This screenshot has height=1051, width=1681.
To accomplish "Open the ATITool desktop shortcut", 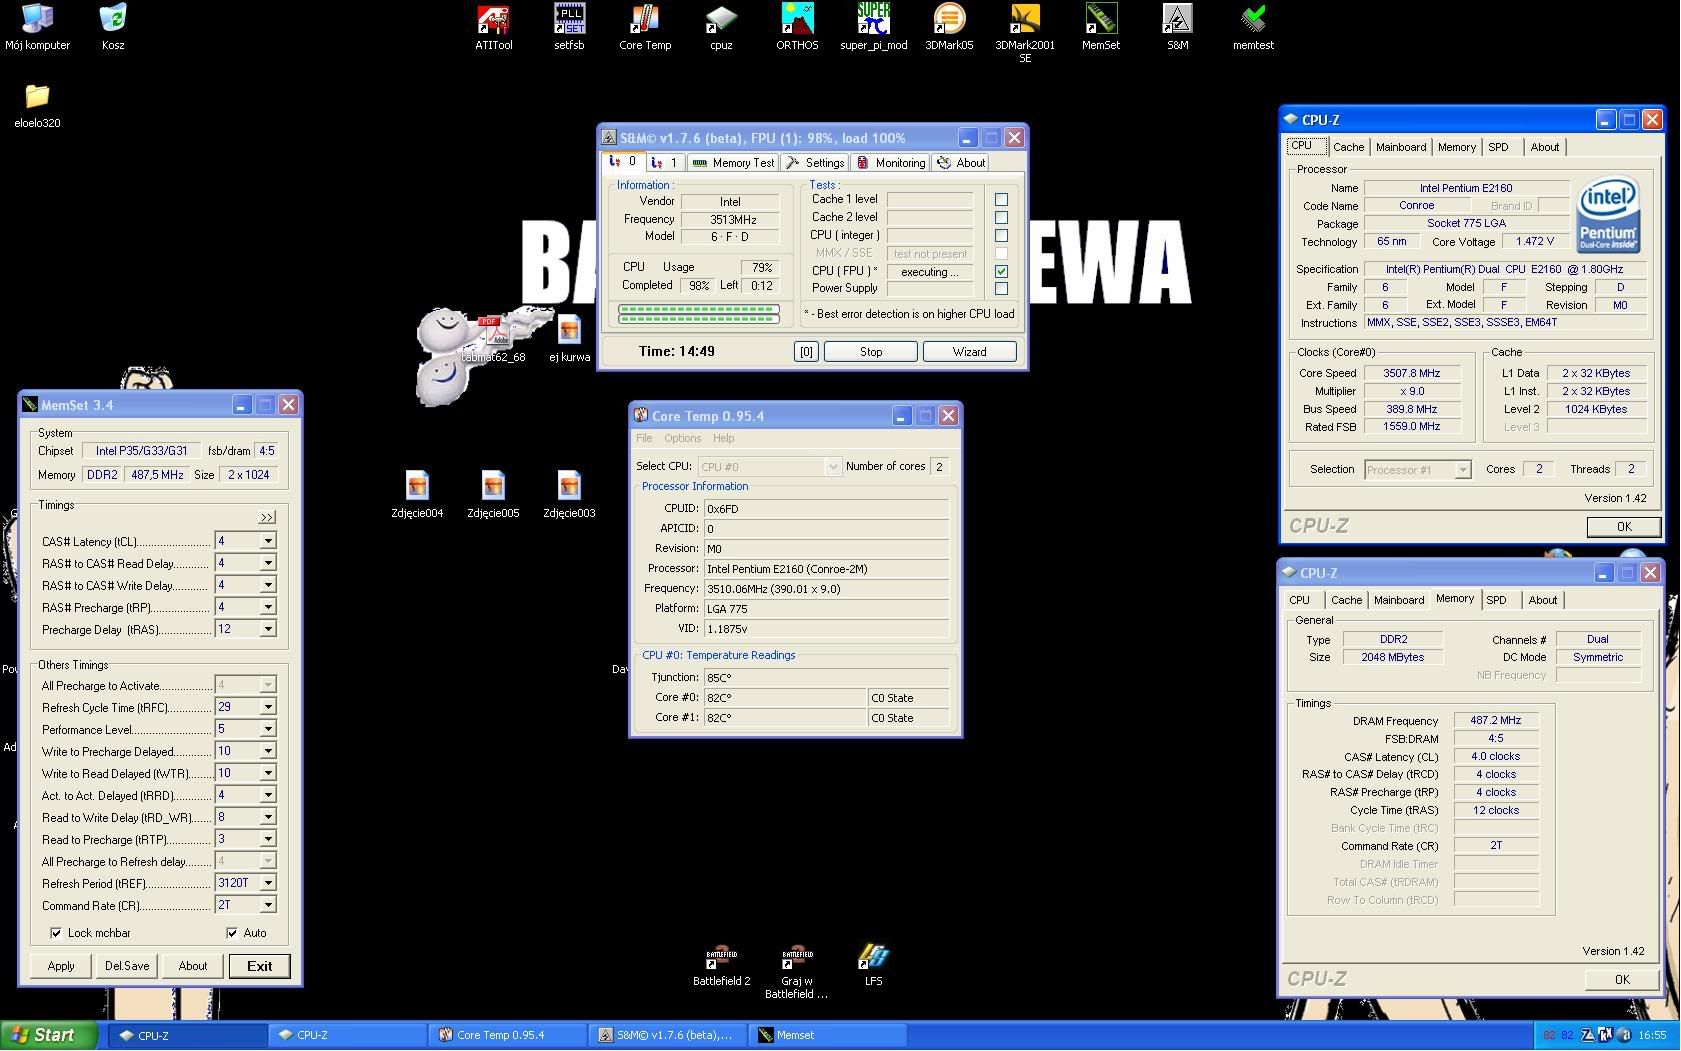I will coord(493,27).
